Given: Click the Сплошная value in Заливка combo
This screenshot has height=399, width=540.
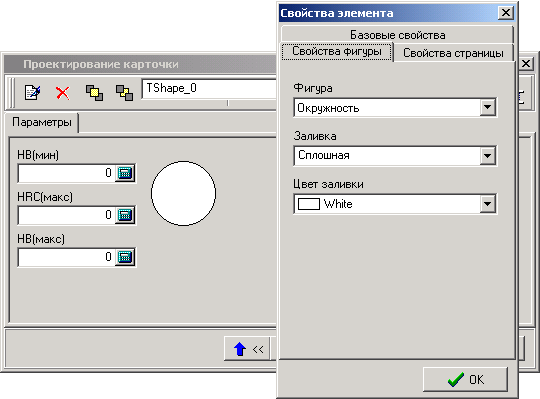Looking at the screenshot, I should coord(324,155).
